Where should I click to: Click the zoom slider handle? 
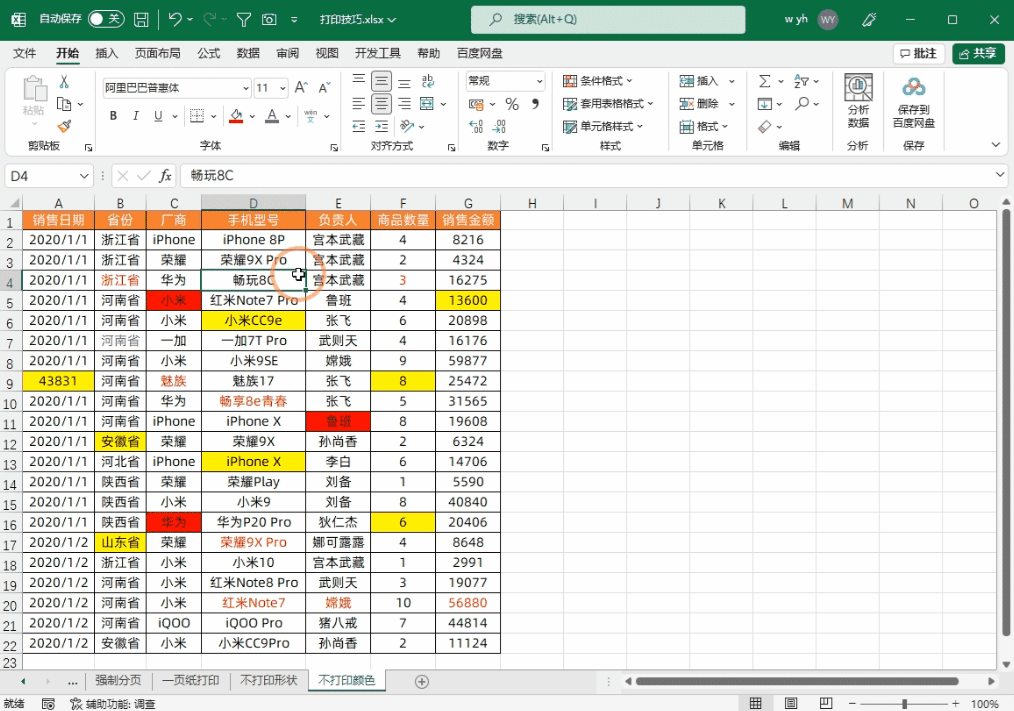pyautogui.click(x=904, y=703)
